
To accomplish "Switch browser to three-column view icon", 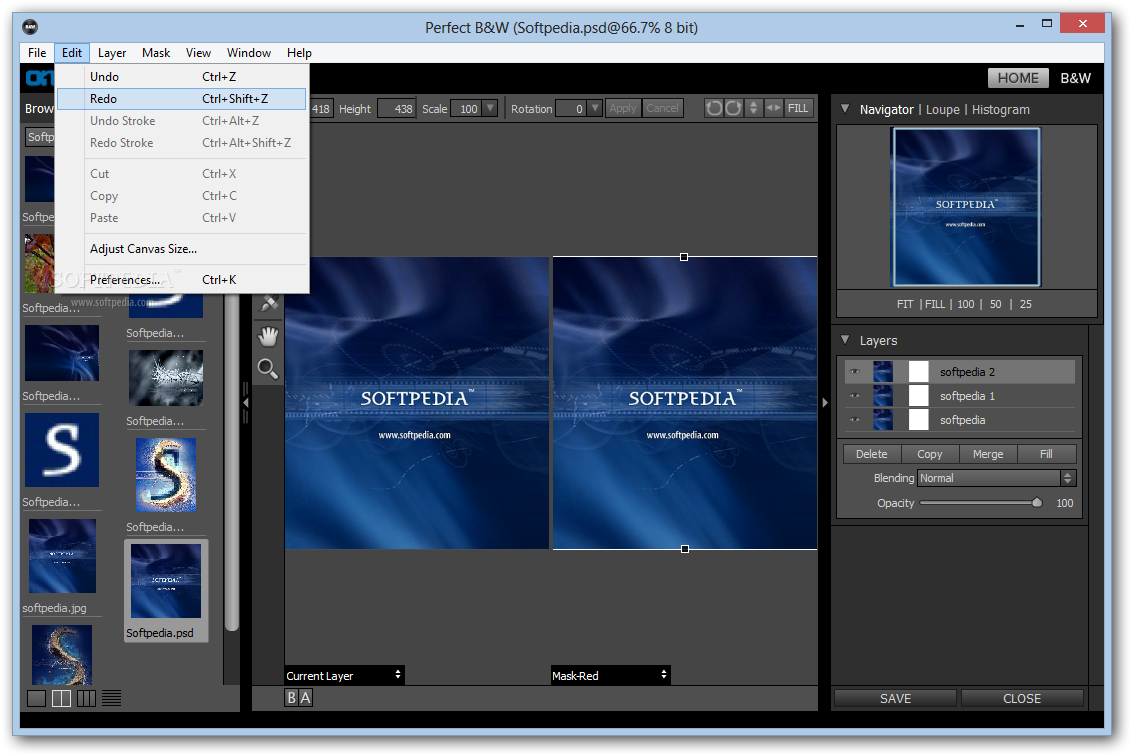I will tap(86, 698).
